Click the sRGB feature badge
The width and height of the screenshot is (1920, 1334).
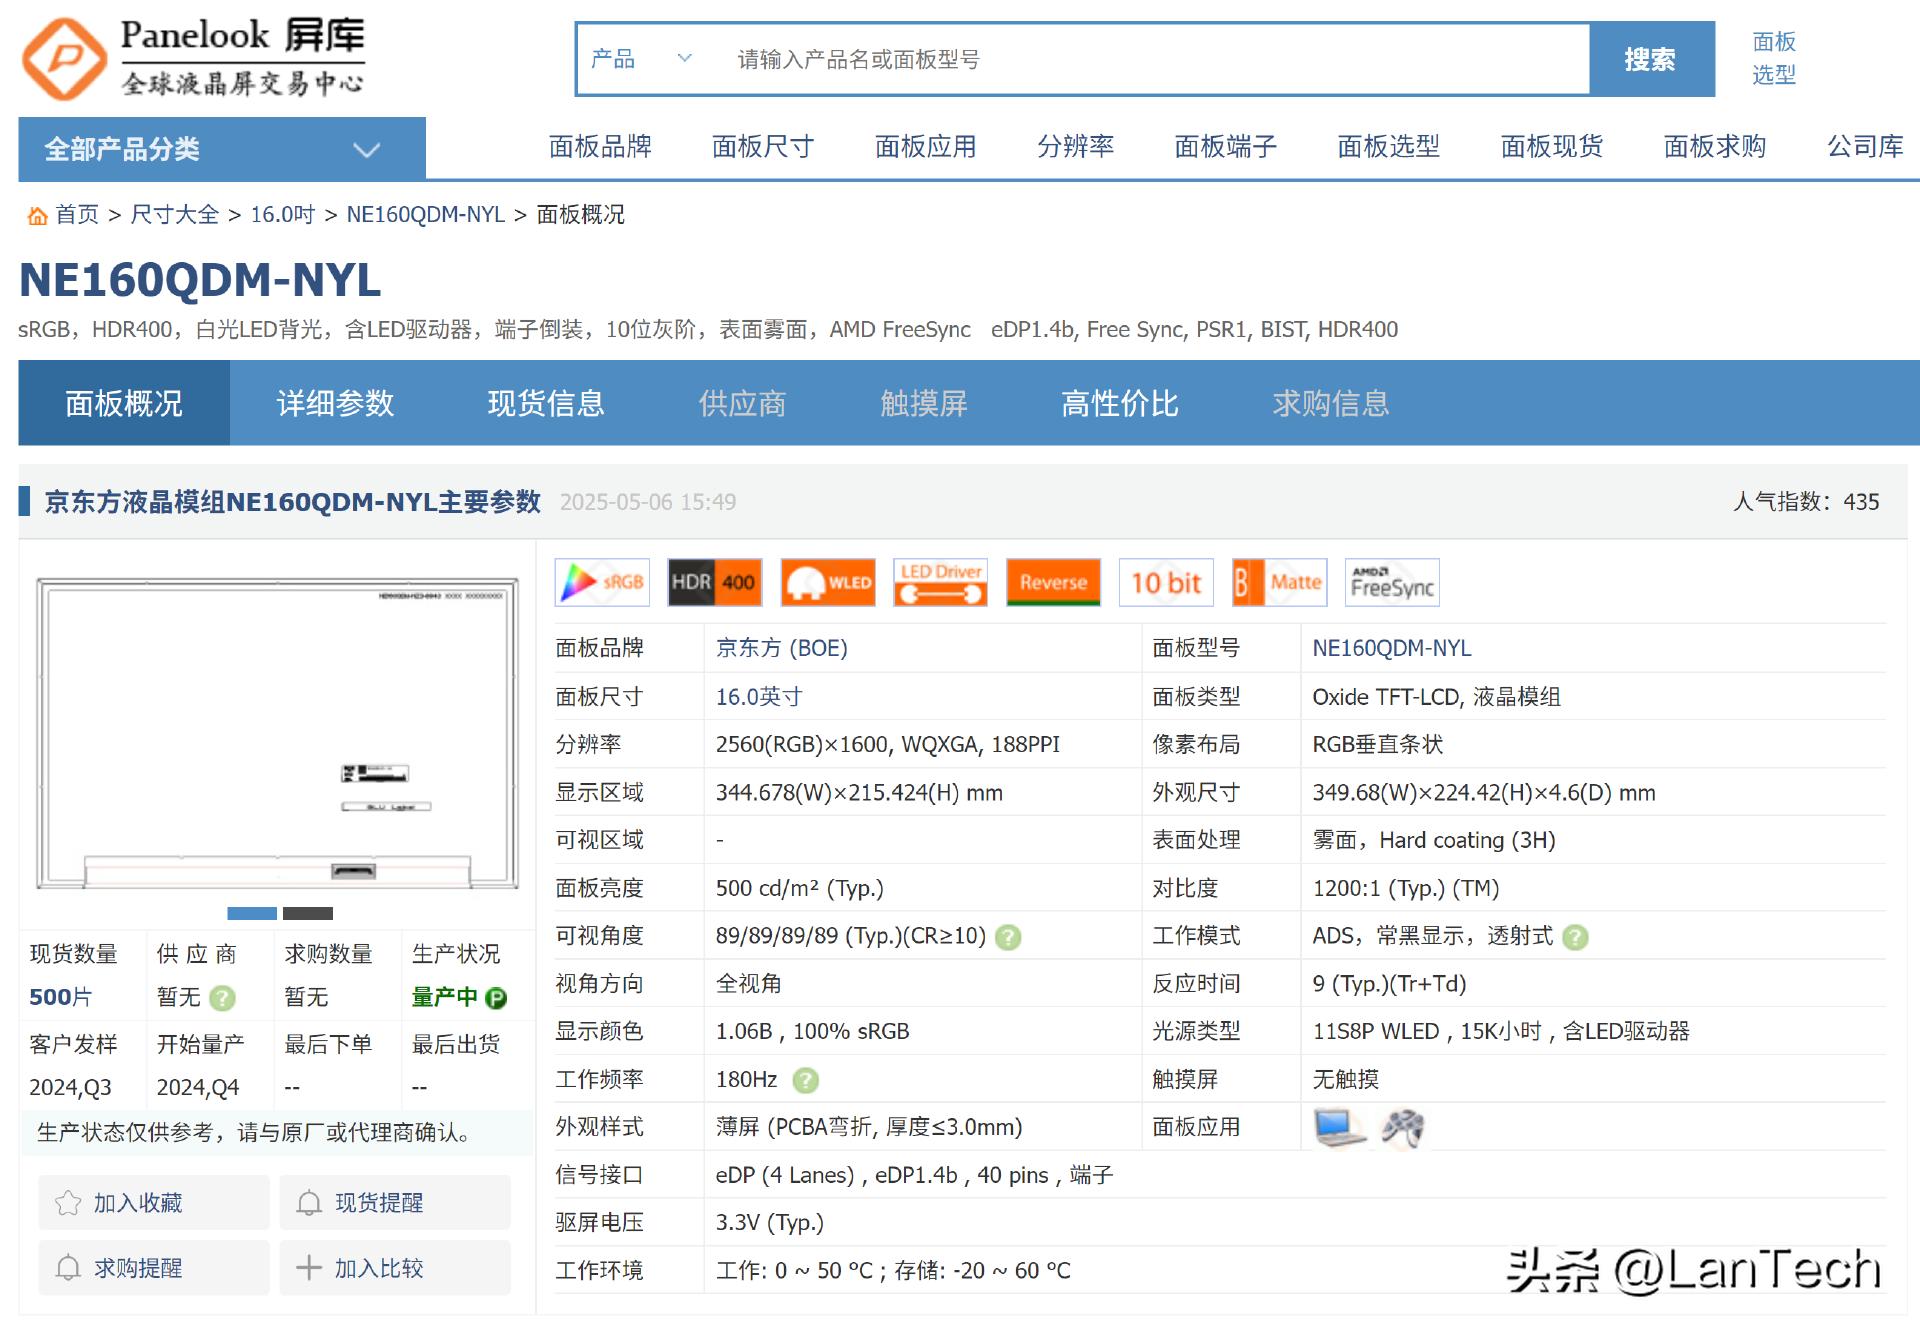602,582
